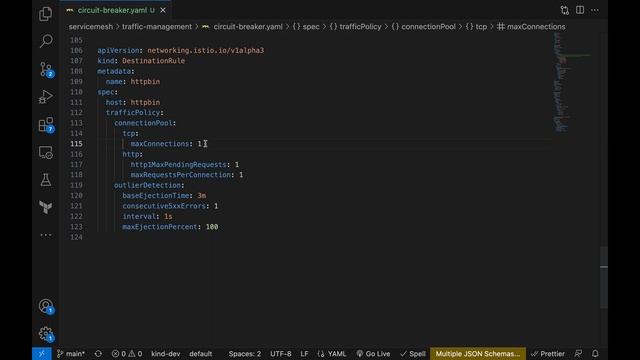This screenshot has width=640, height=360.
Task: Open editor More Actions menu
Action: tap(595, 10)
